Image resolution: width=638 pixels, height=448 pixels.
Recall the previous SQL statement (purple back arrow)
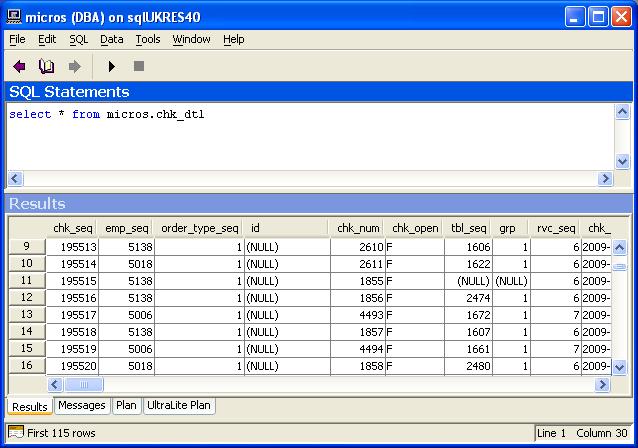coord(19,66)
